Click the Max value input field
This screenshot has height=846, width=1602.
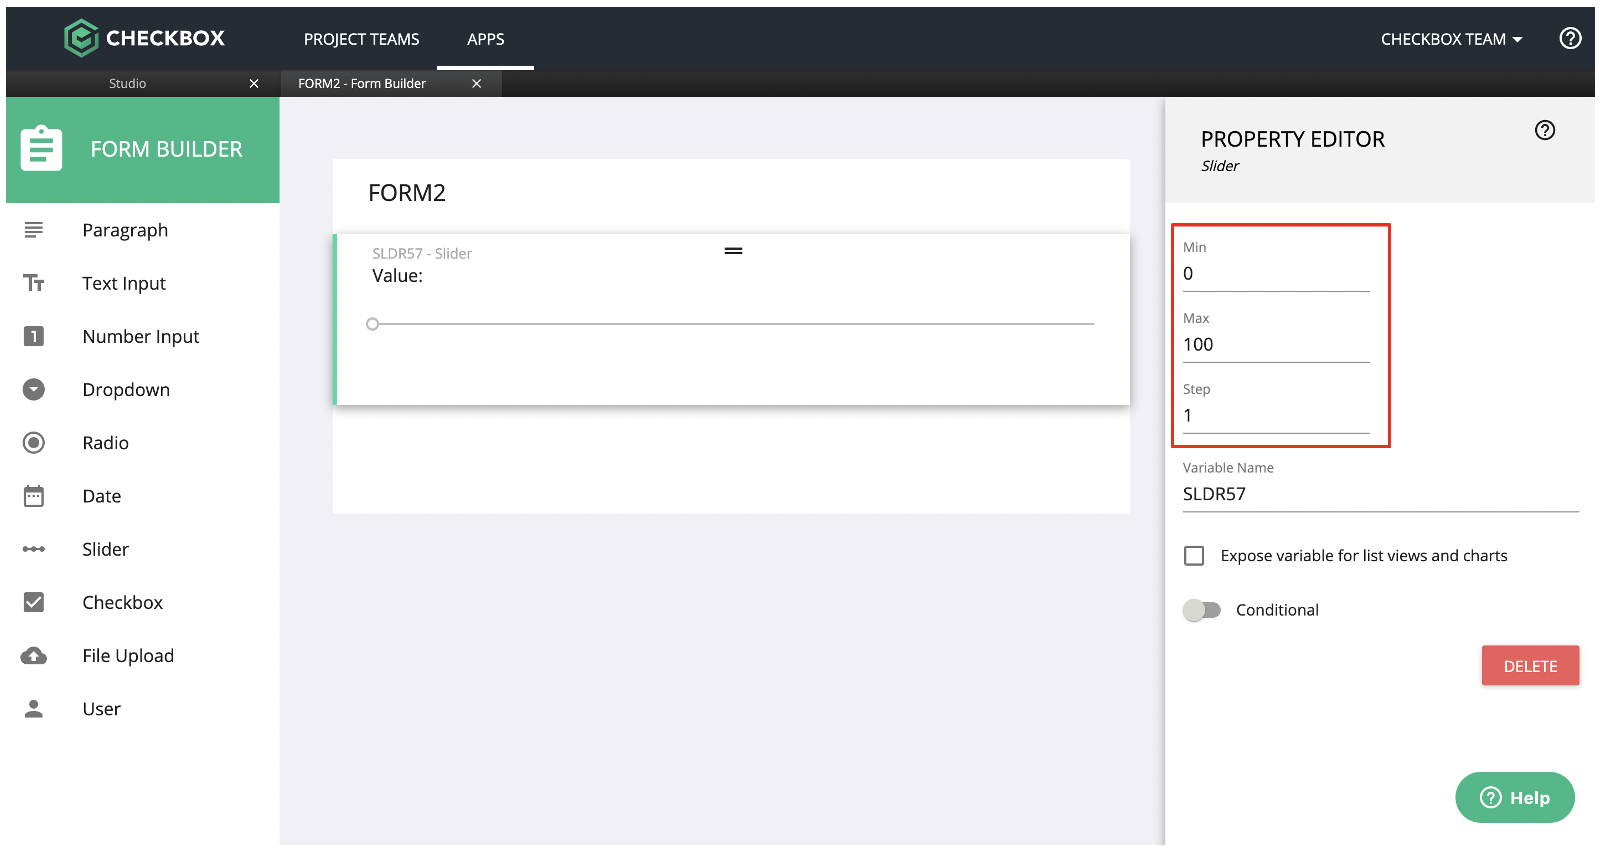point(1276,345)
